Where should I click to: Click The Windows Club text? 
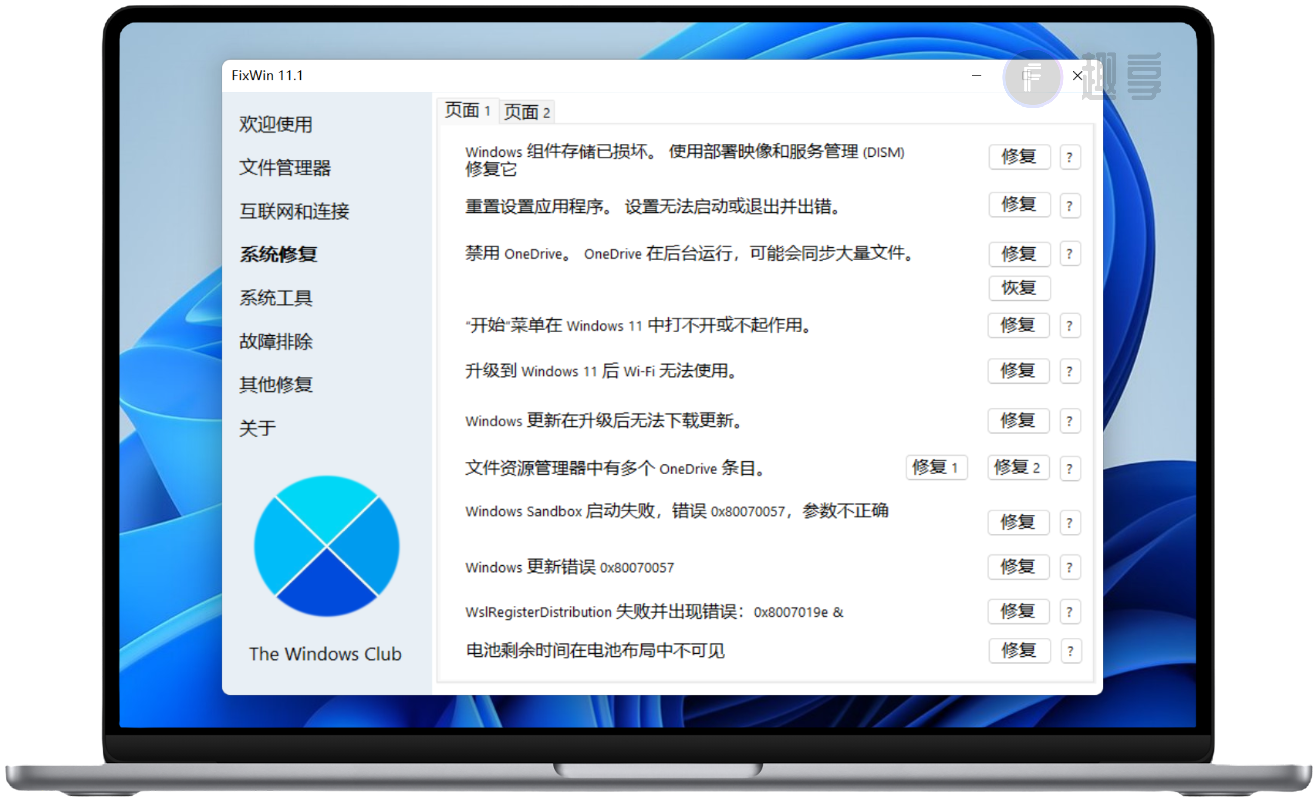pyautogui.click(x=325, y=654)
